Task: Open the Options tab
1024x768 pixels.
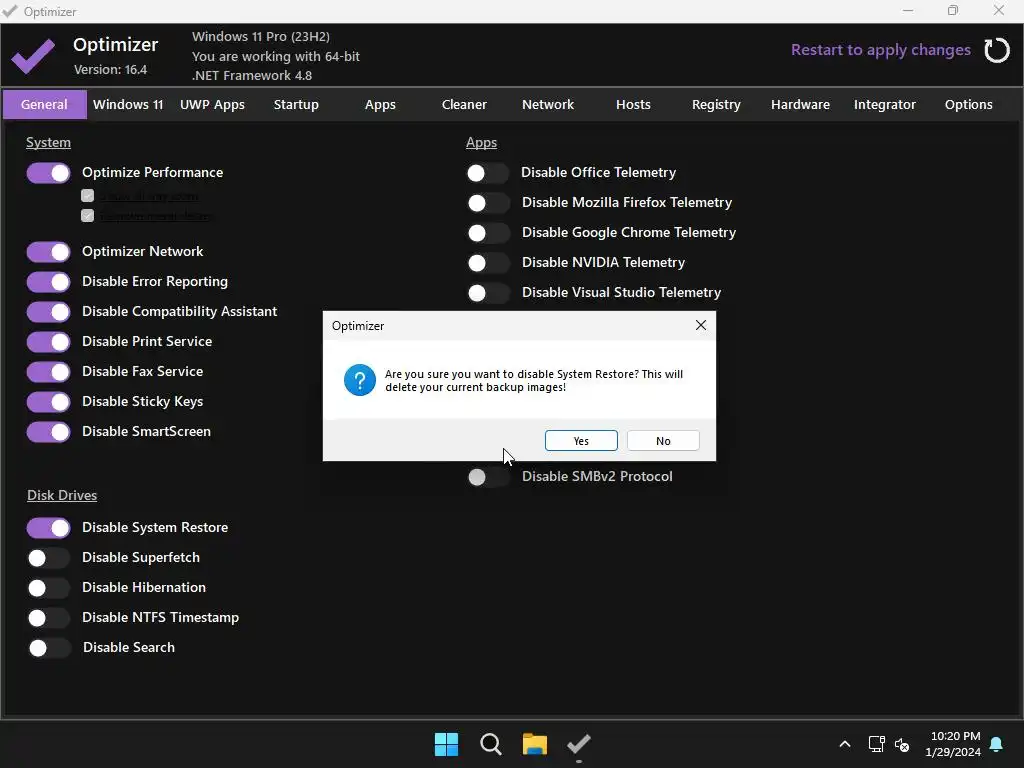Action: click(x=968, y=104)
